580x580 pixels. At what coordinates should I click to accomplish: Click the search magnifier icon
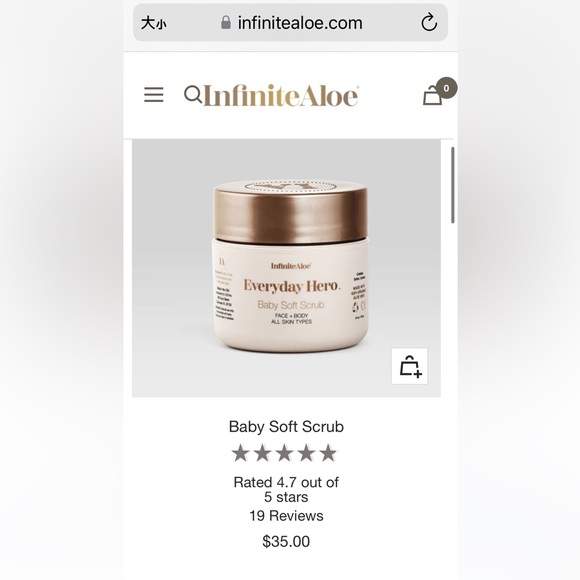[193, 94]
